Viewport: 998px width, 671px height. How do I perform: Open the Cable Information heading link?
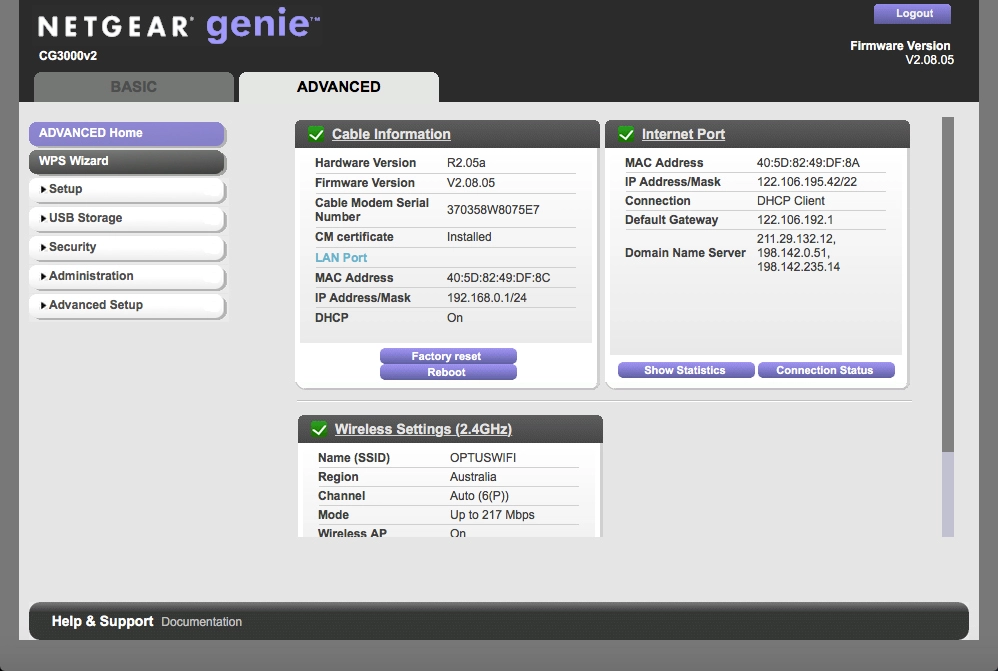pos(391,134)
